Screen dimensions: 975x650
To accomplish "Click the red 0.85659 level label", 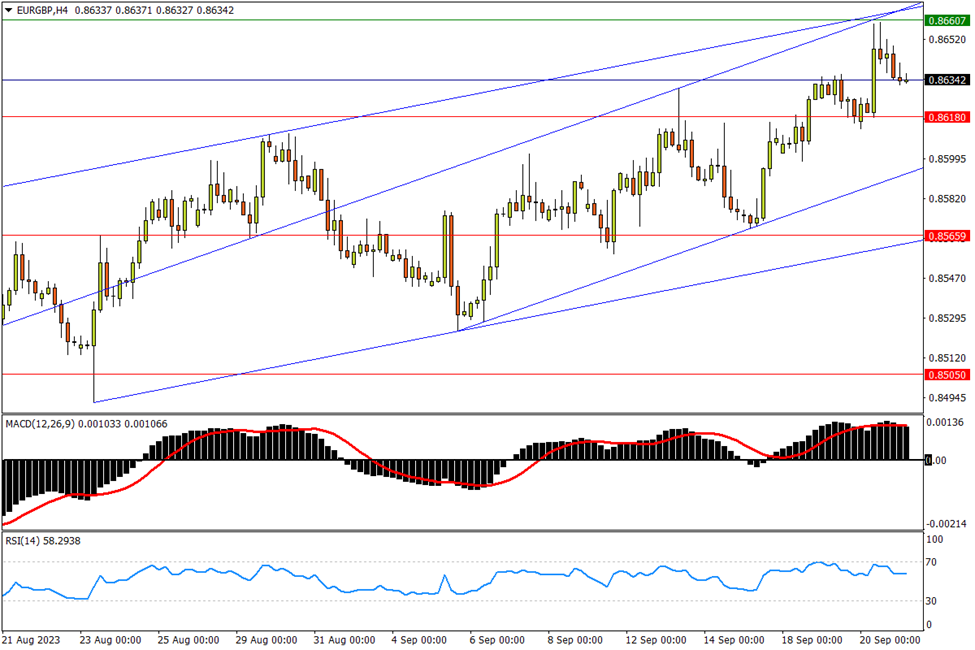I will (946, 236).
